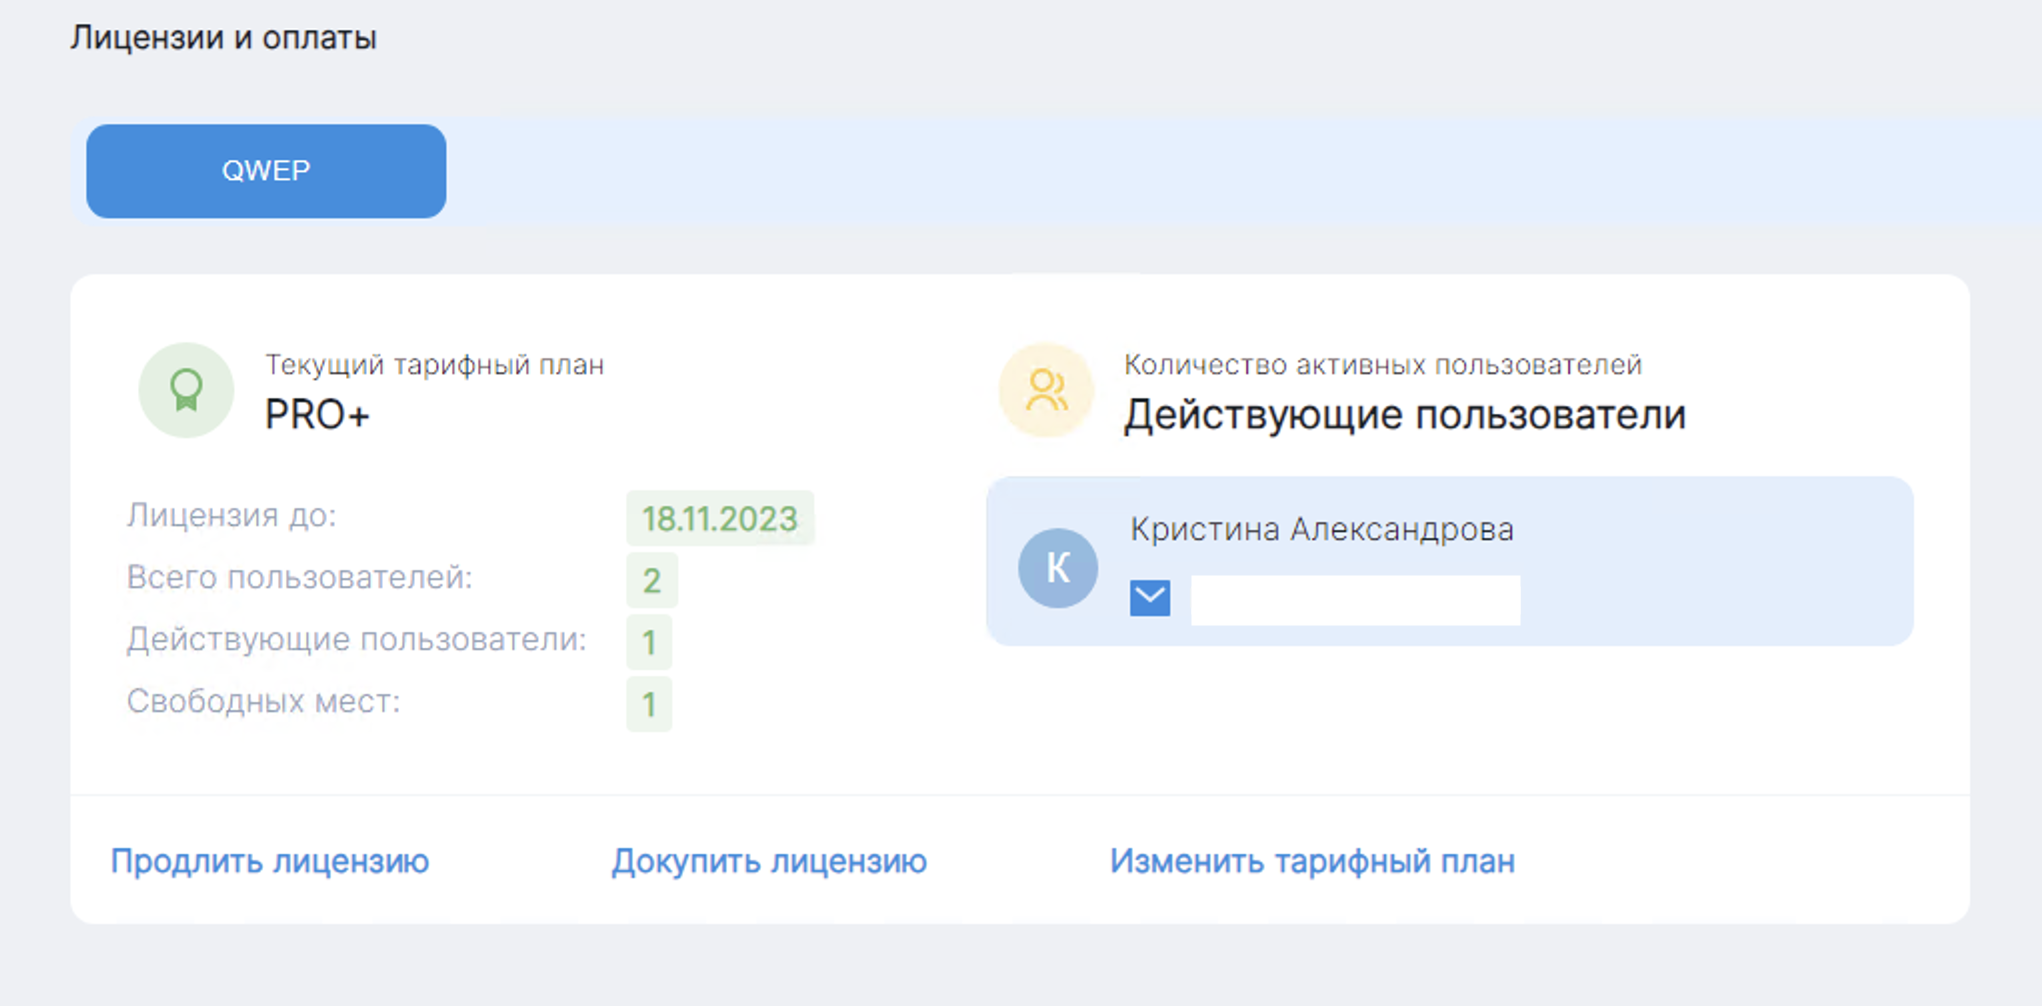Click the value 1 for Свободных мест
The height and width of the screenshot is (1006, 2042).
click(x=649, y=704)
